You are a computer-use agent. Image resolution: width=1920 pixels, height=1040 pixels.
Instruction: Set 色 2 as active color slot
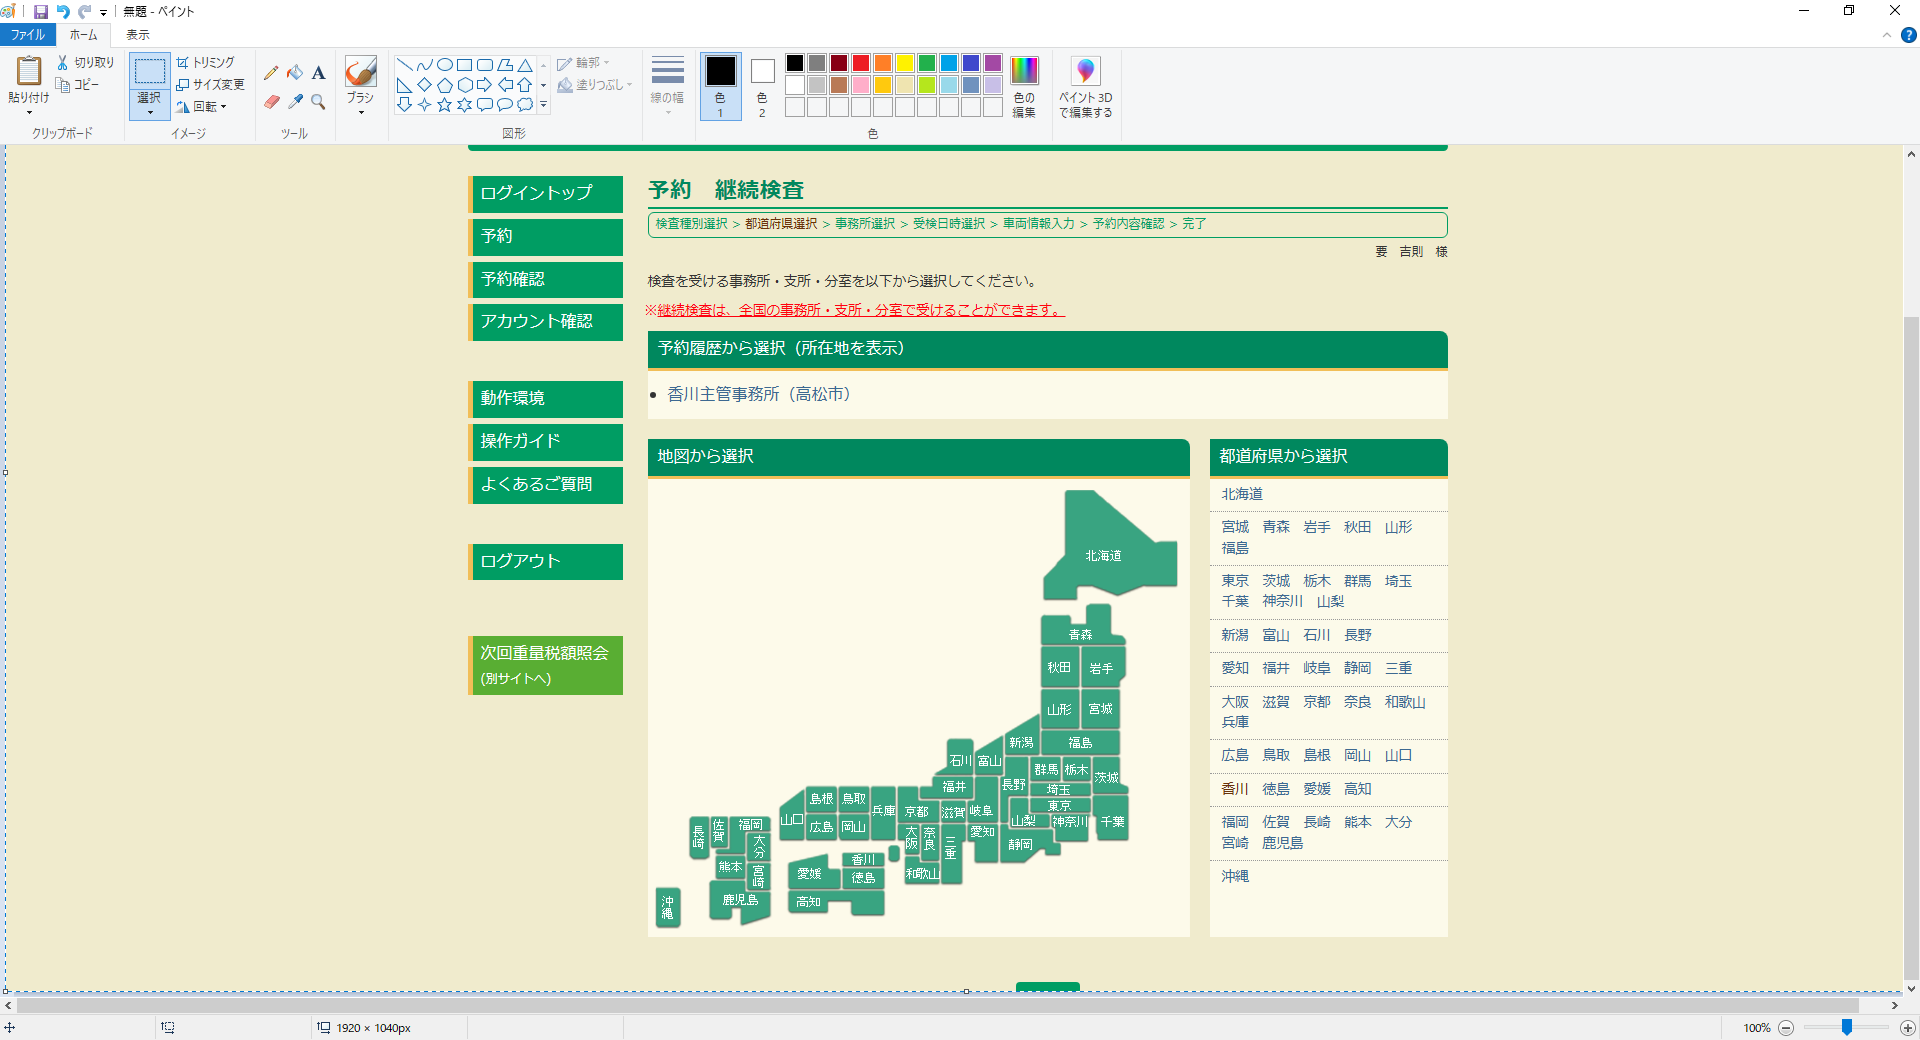coord(762,87)
